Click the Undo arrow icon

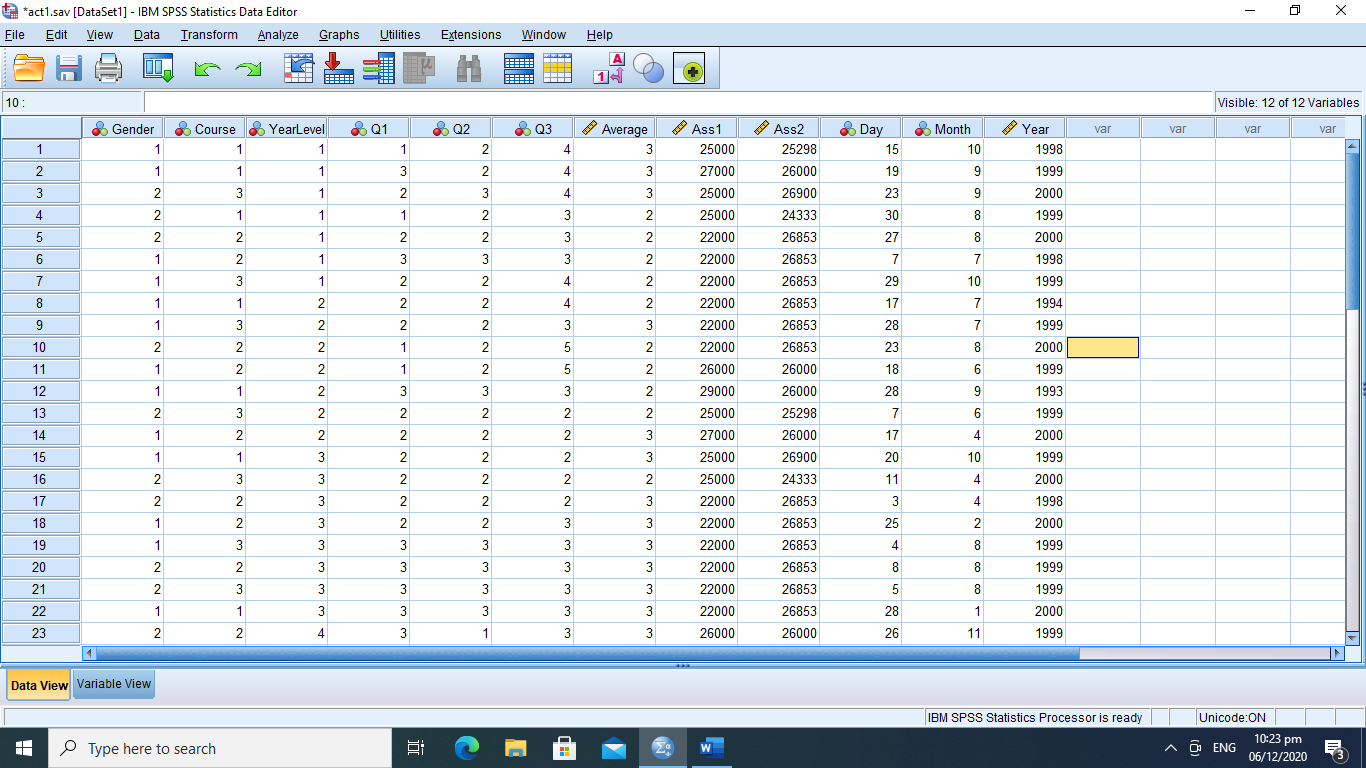[x=207, y=68]
